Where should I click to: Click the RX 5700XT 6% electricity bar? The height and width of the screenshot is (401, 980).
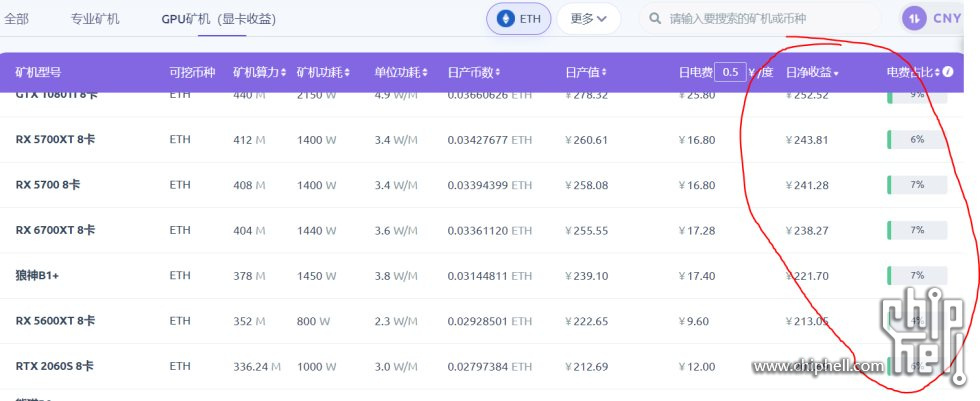(x=917, y=139)
